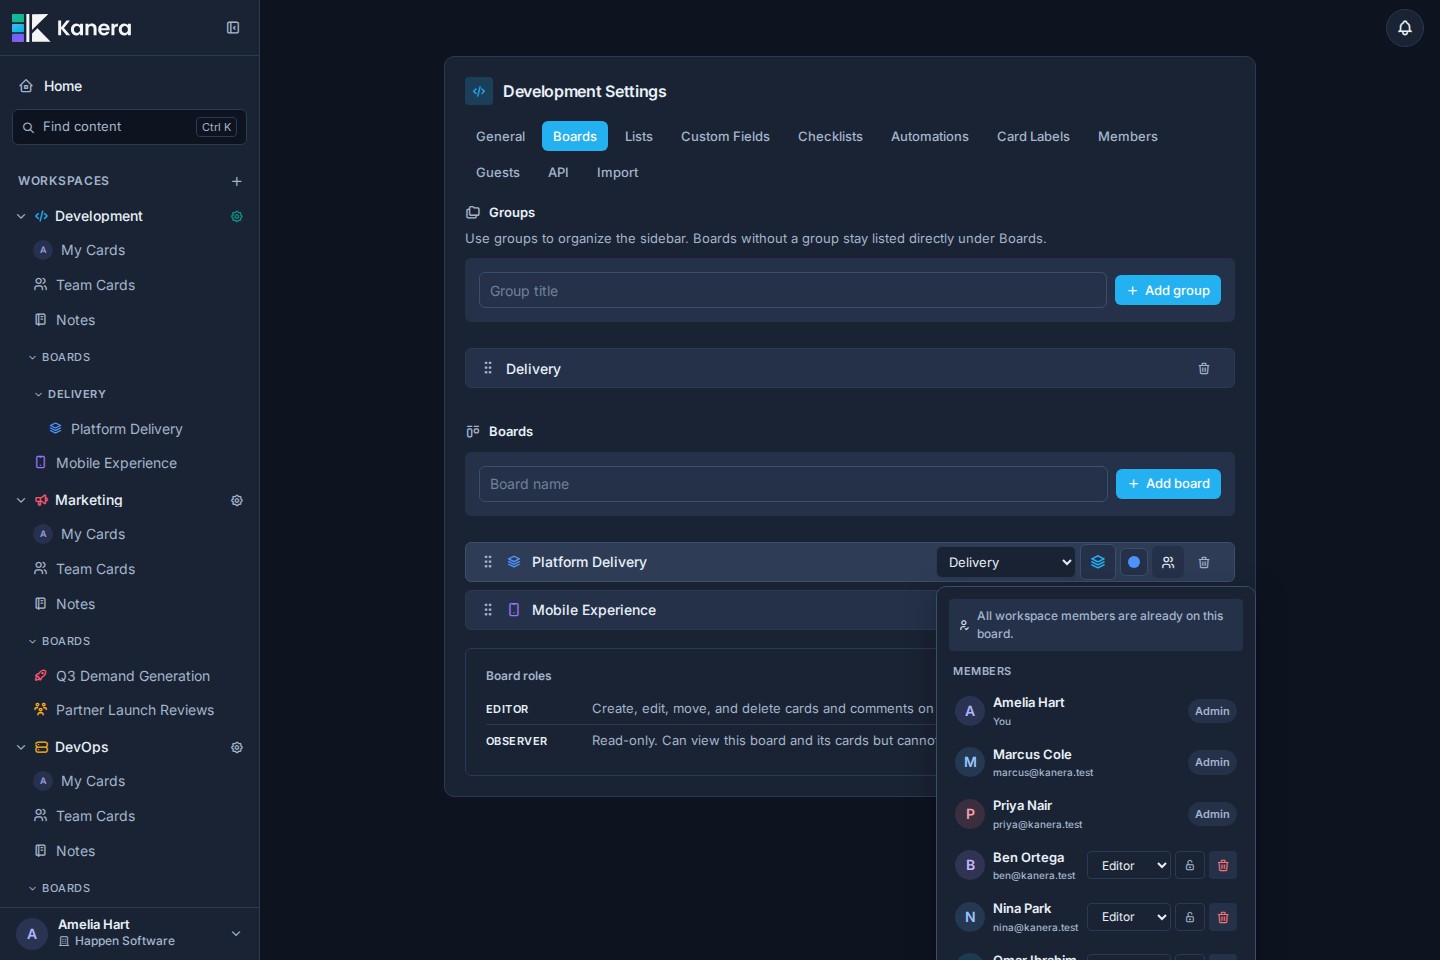
Task: Open the Members tab
Action: (1128, 136)
